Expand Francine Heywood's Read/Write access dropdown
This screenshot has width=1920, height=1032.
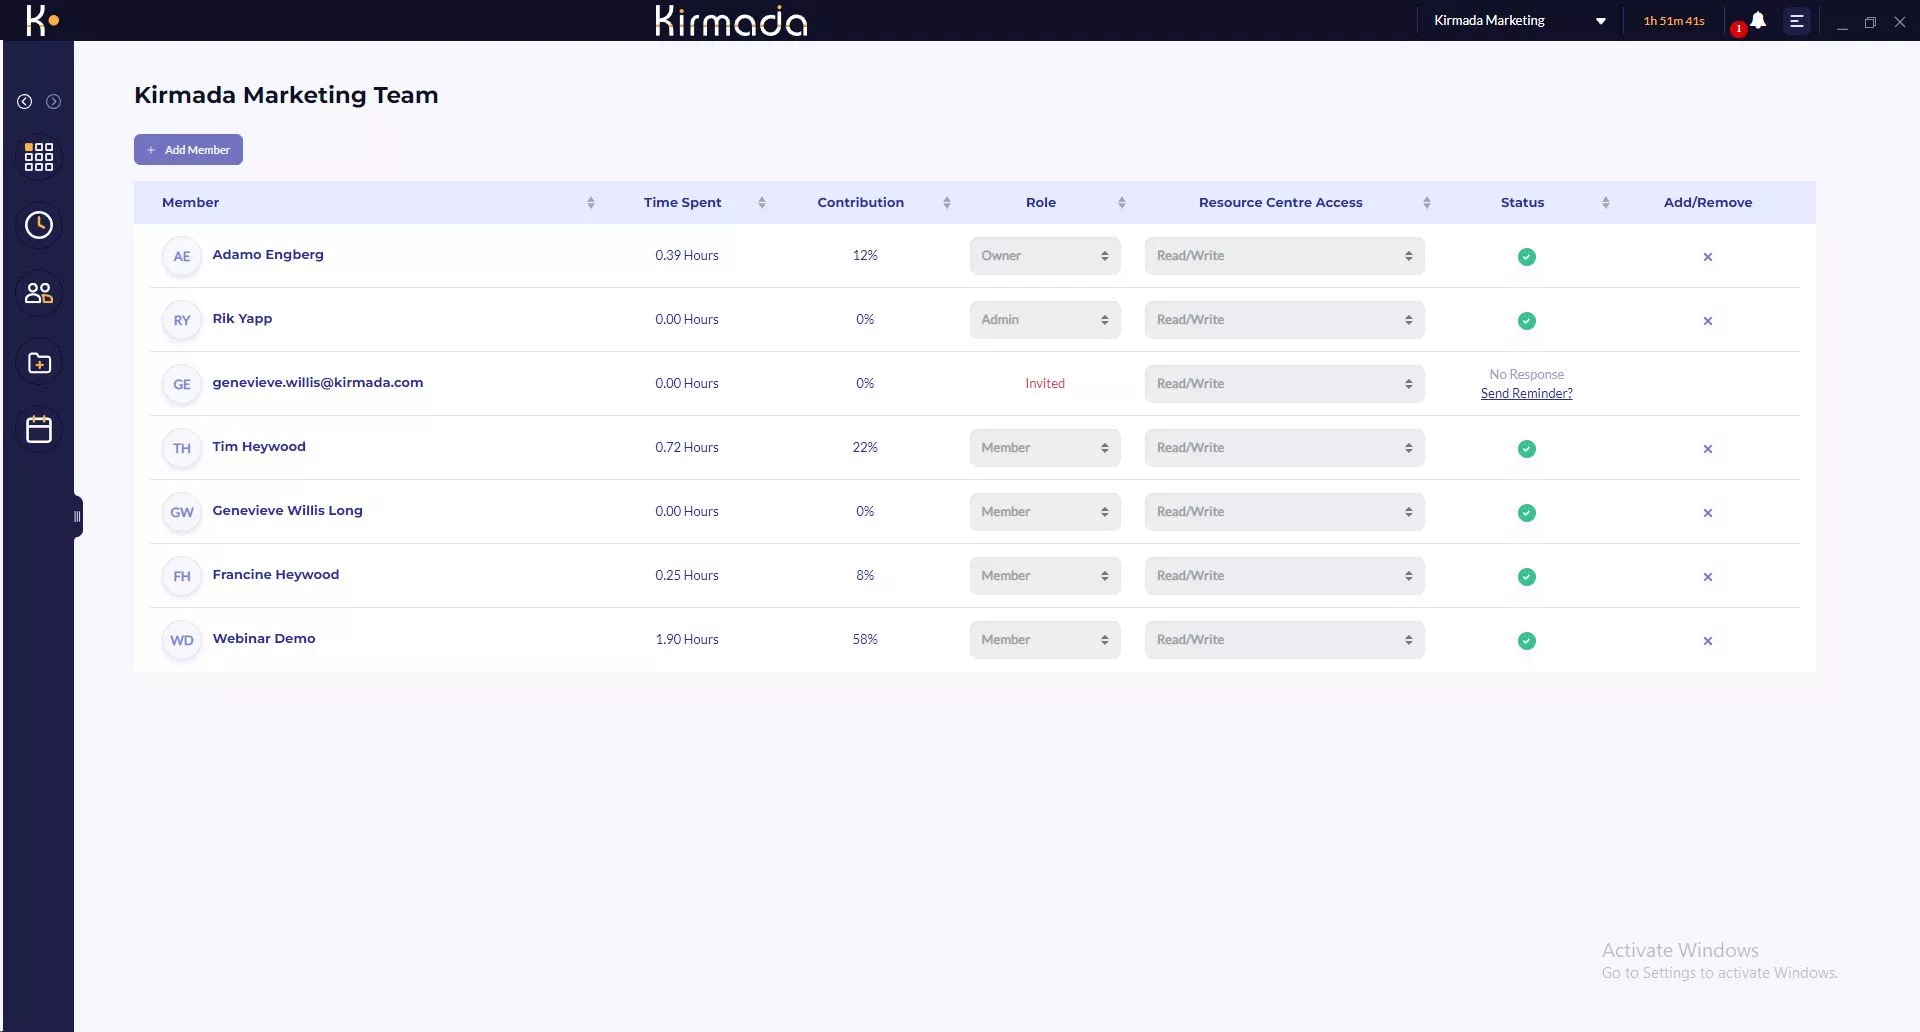[1283, 576]
